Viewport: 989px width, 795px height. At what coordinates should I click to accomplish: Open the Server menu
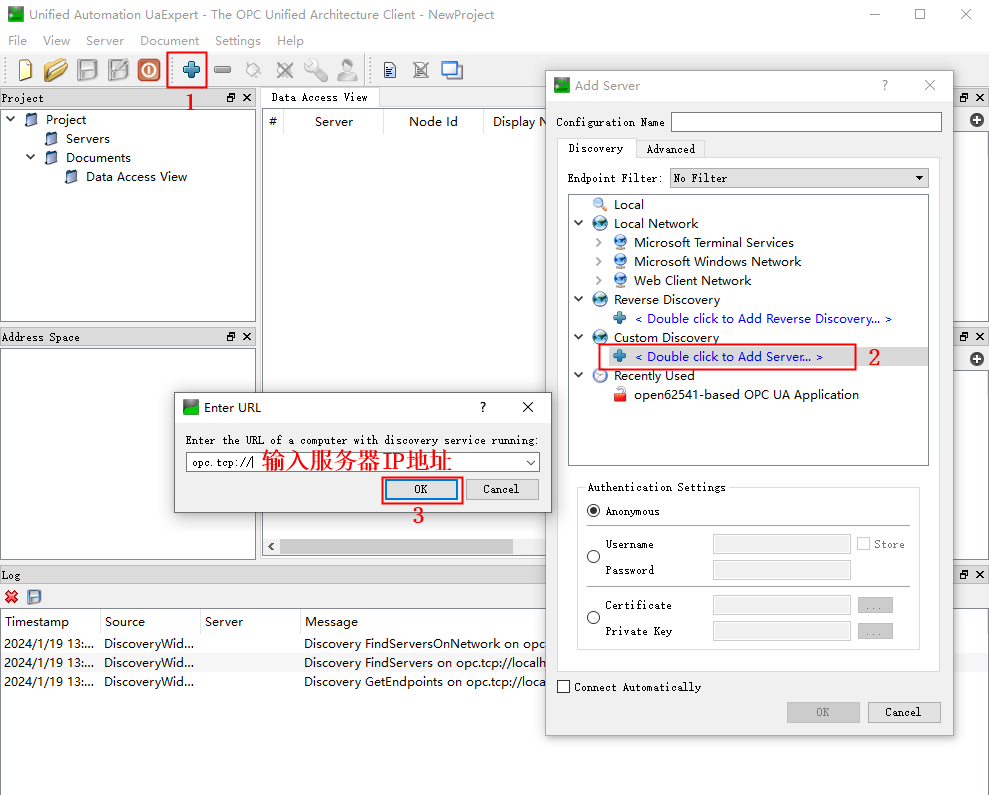[105, 41]
